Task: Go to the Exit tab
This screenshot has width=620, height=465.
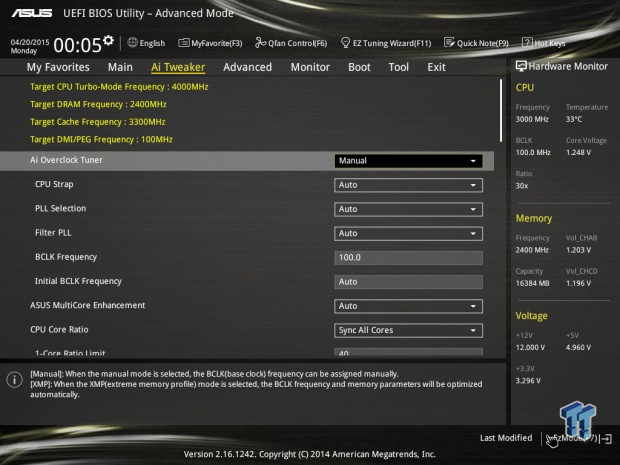Action: (x=436, y=67)
